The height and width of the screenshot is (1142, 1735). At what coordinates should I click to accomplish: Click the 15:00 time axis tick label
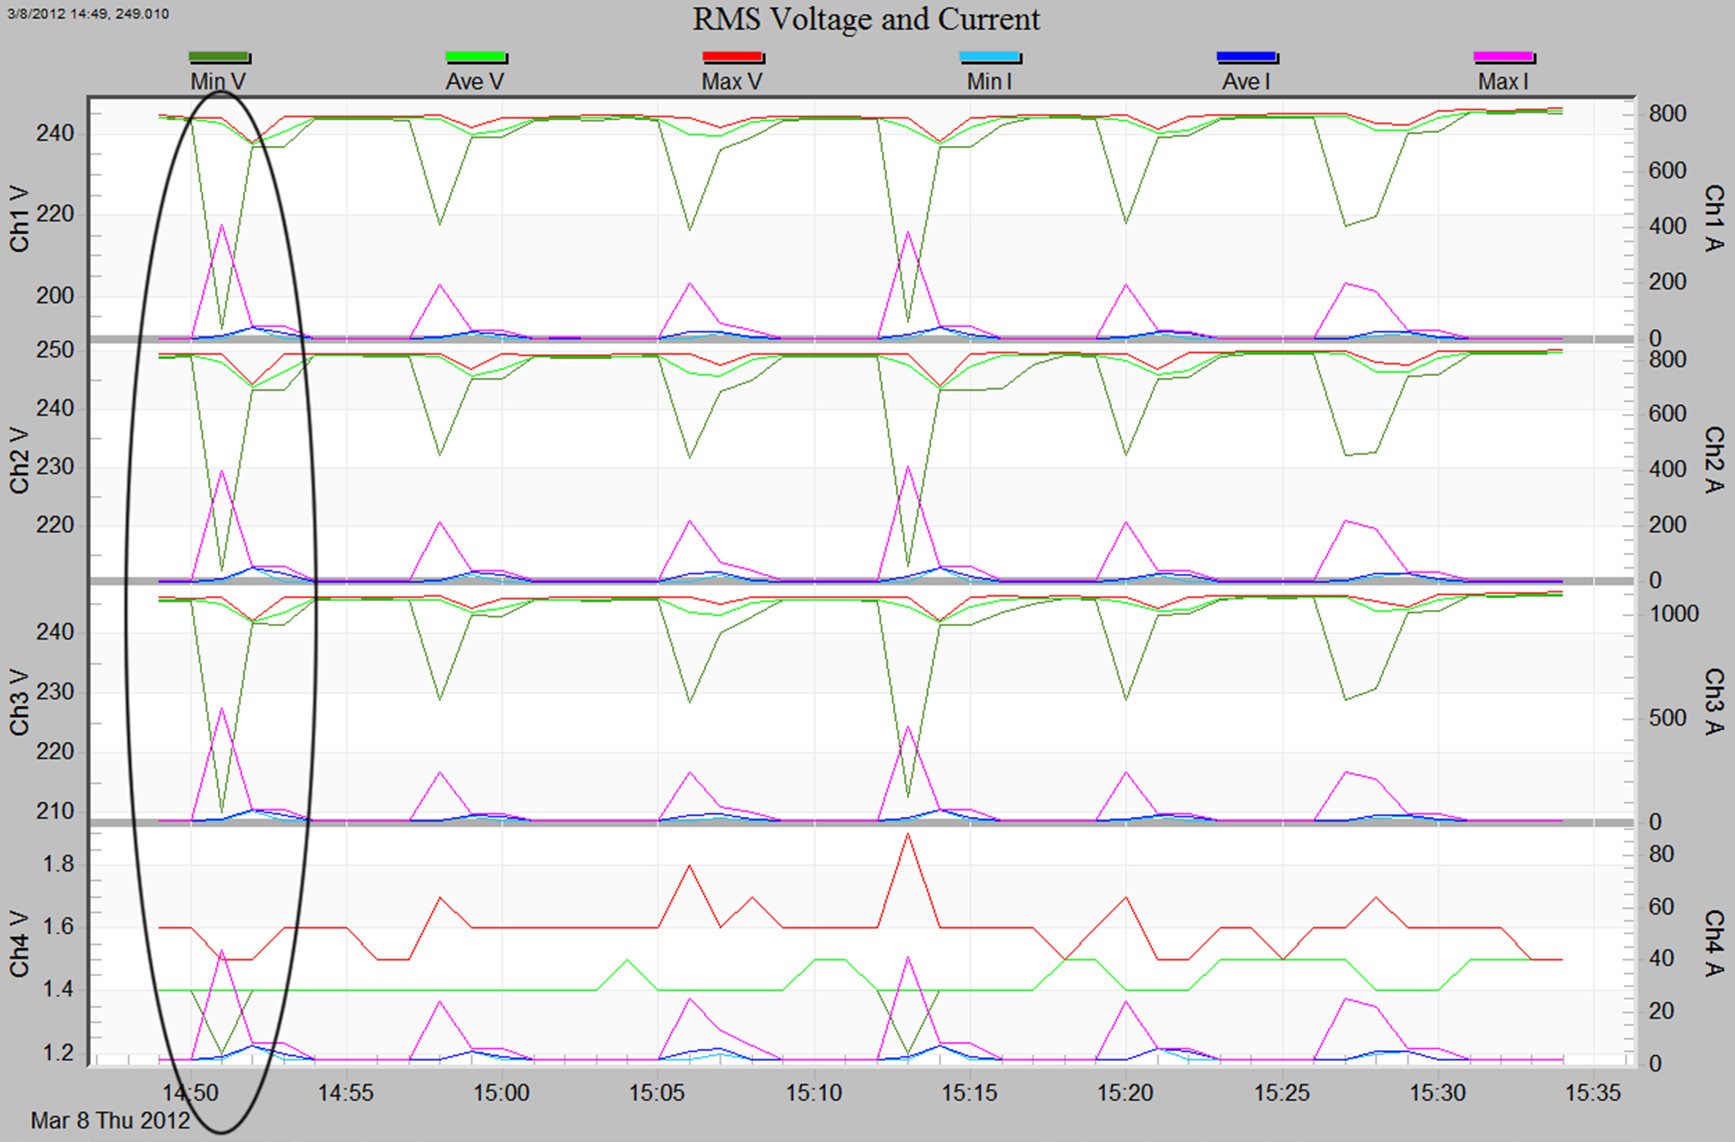(x=501, y=1093)
